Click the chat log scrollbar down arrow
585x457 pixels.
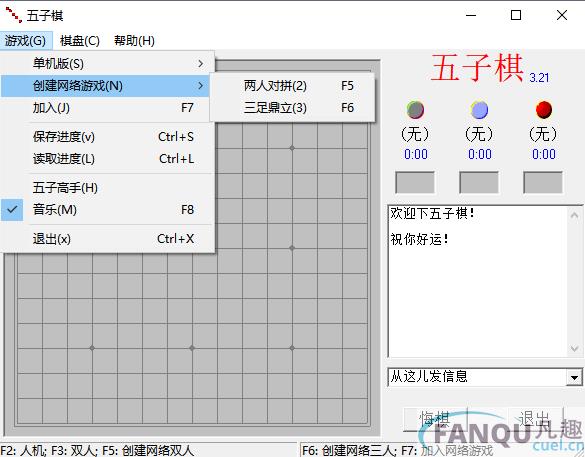[575, 348]
